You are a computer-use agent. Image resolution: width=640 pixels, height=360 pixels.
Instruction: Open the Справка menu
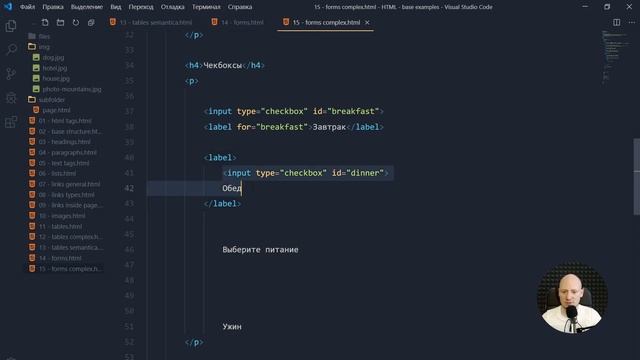point(240,7)
